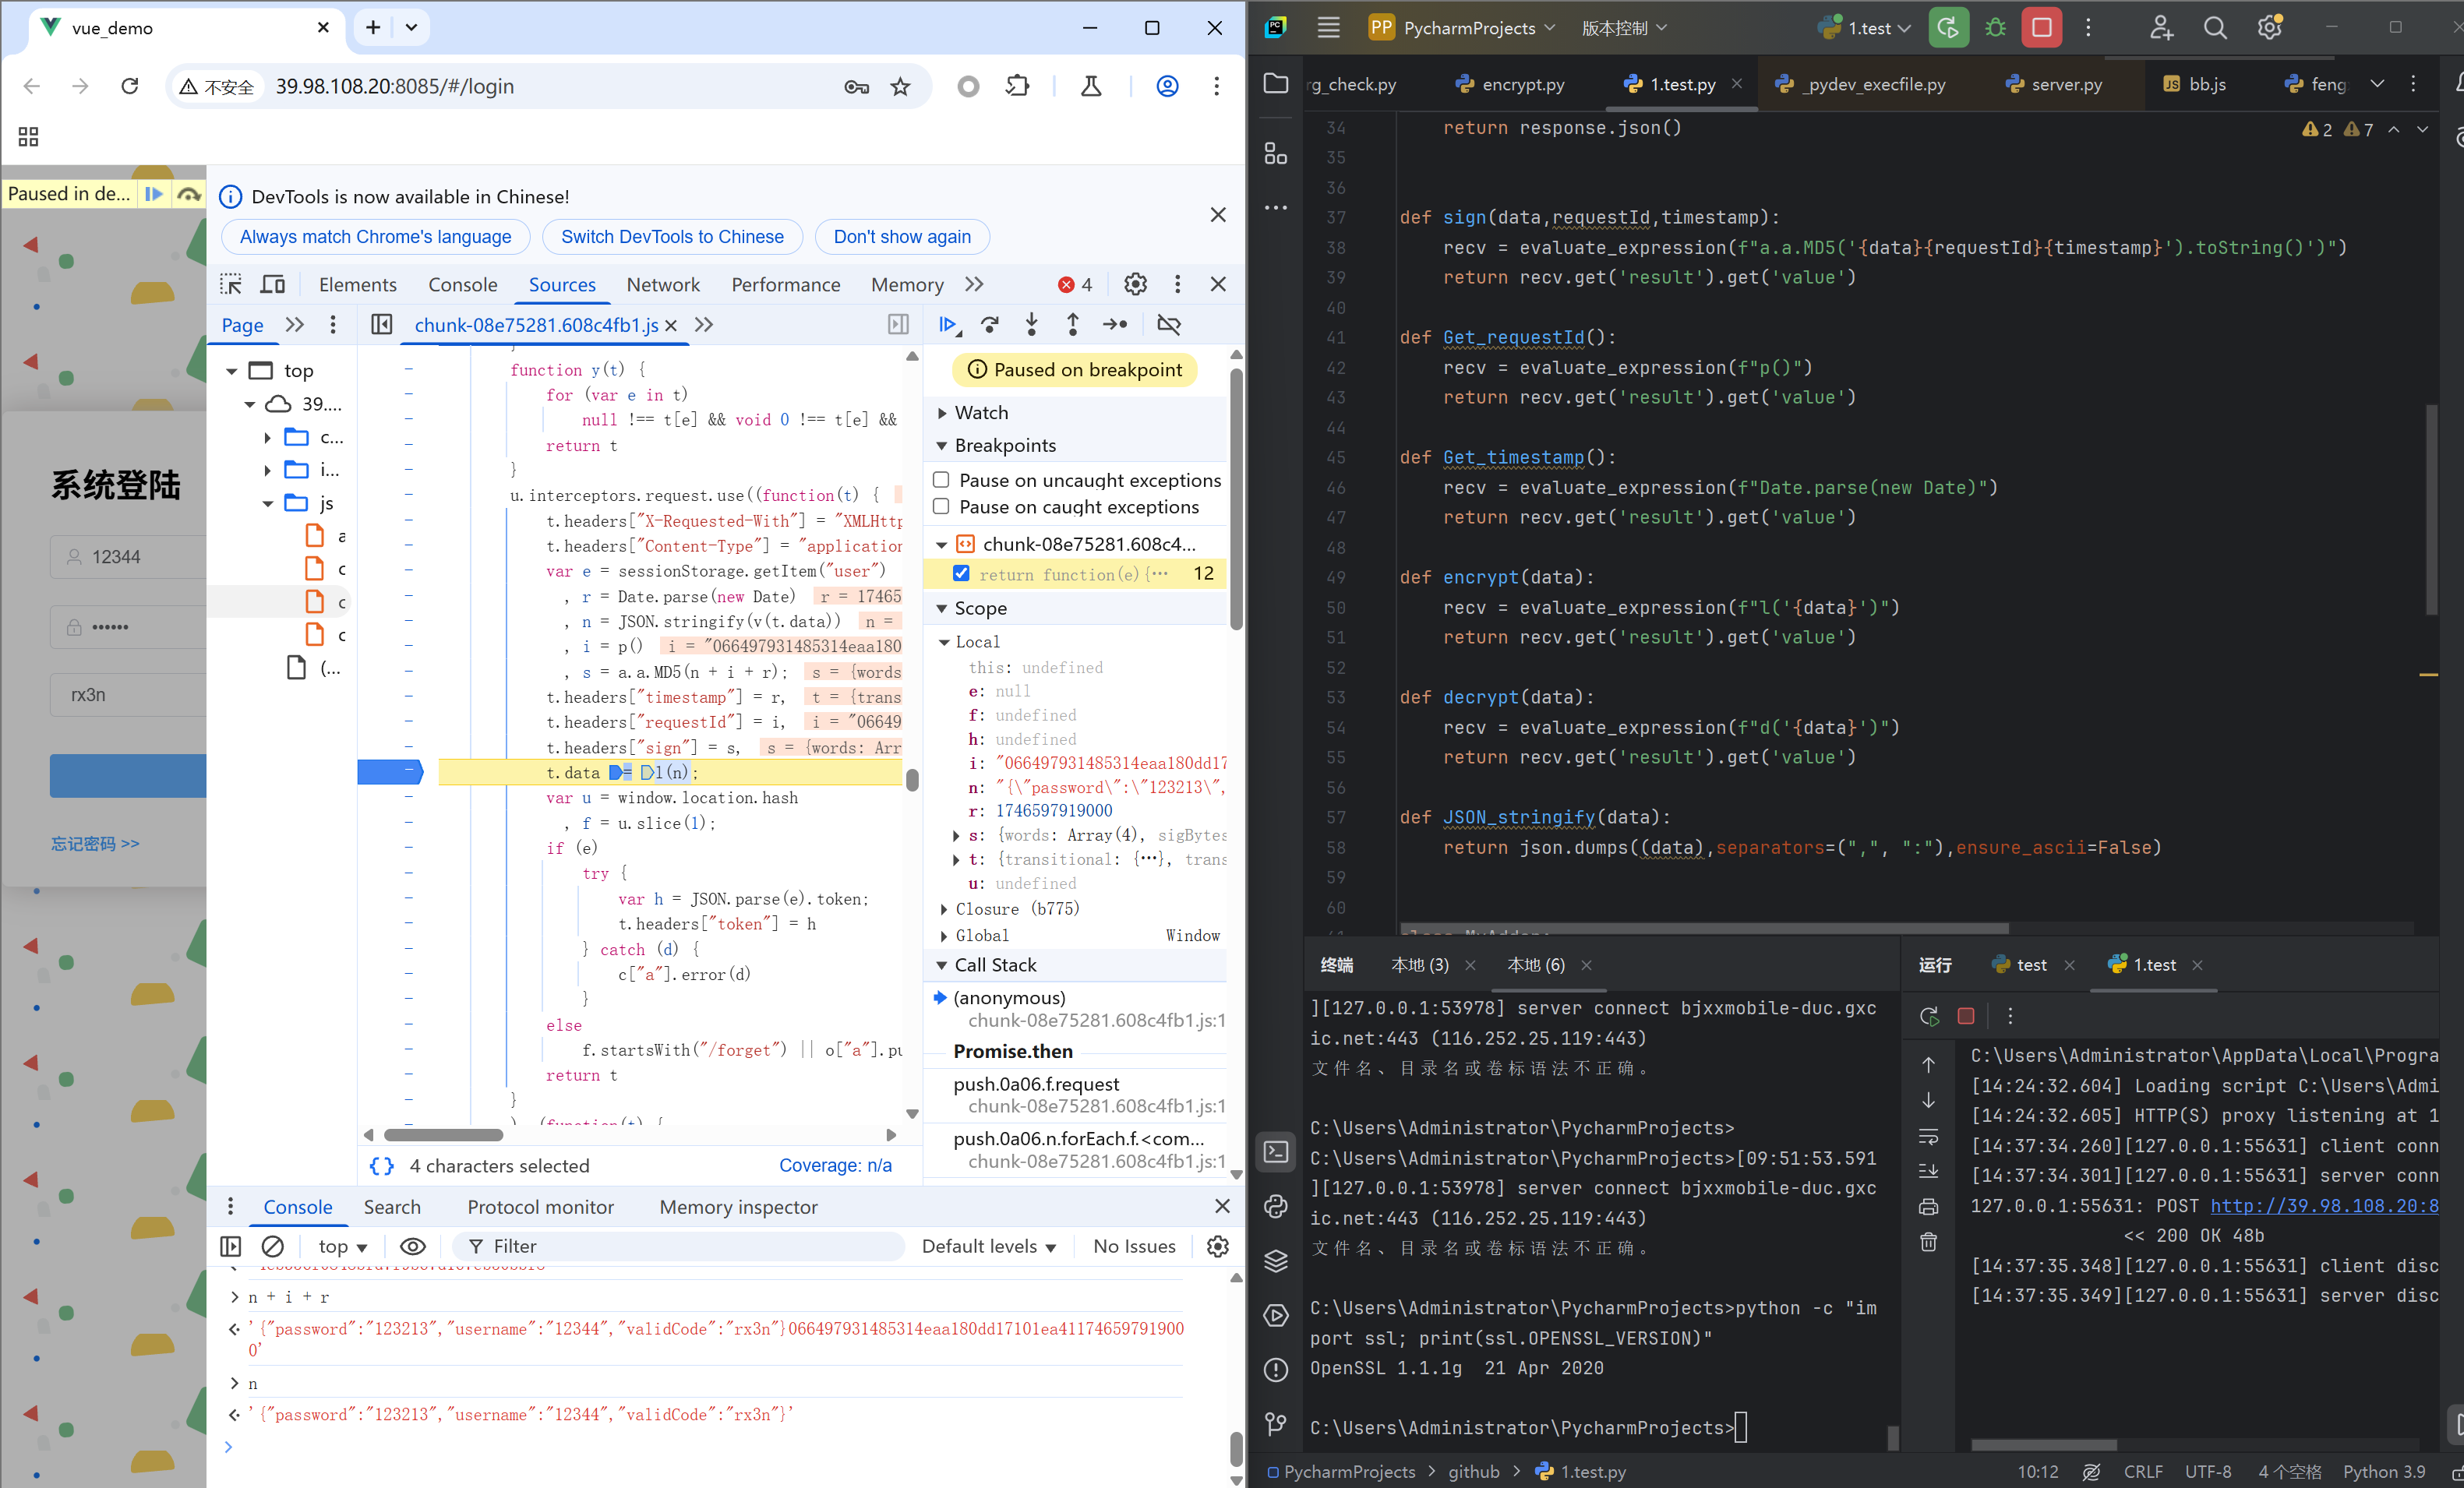Deactivate breakpoints icon in debugger toolbar
This screenshot has height=1488, width=2464.
point(1168,324)
